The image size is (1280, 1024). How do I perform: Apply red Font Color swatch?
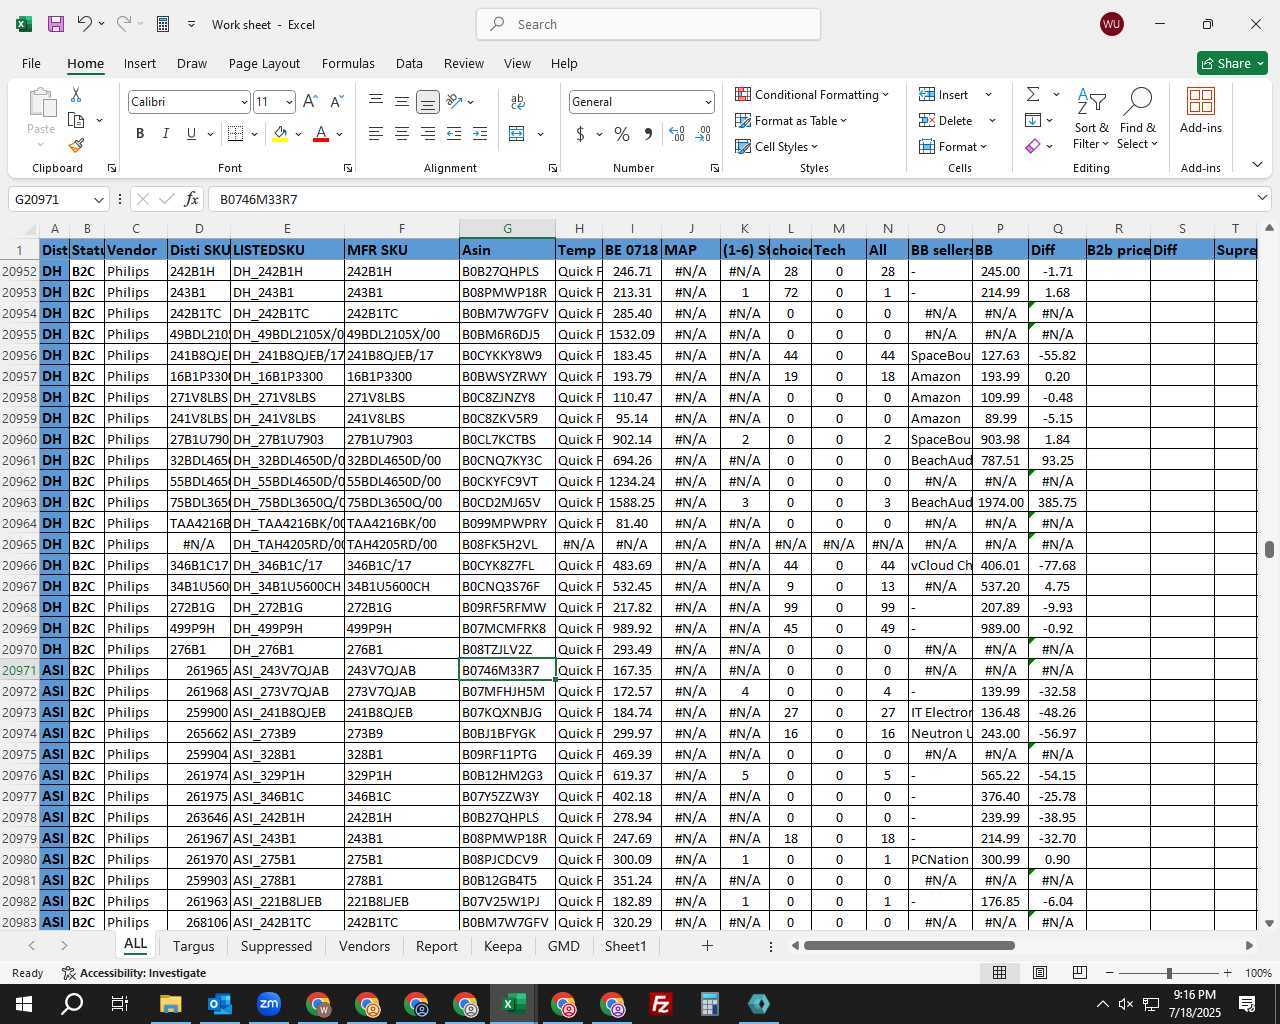321,134
